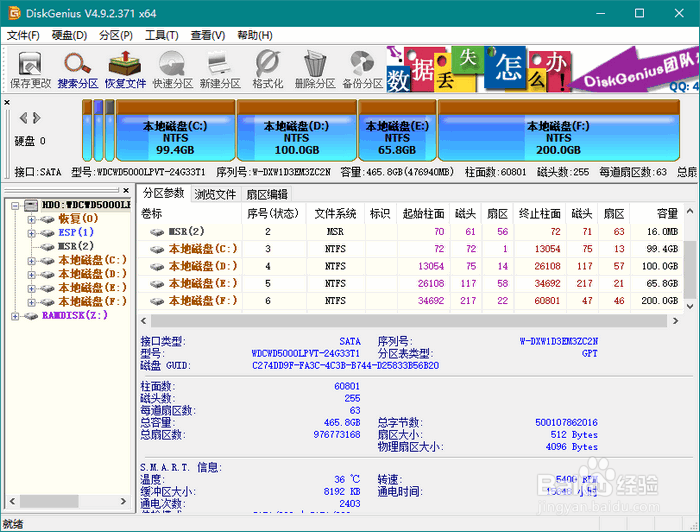Click the disk GUID value text
This screenshot has height=532, width=700.
click(345, 366)
